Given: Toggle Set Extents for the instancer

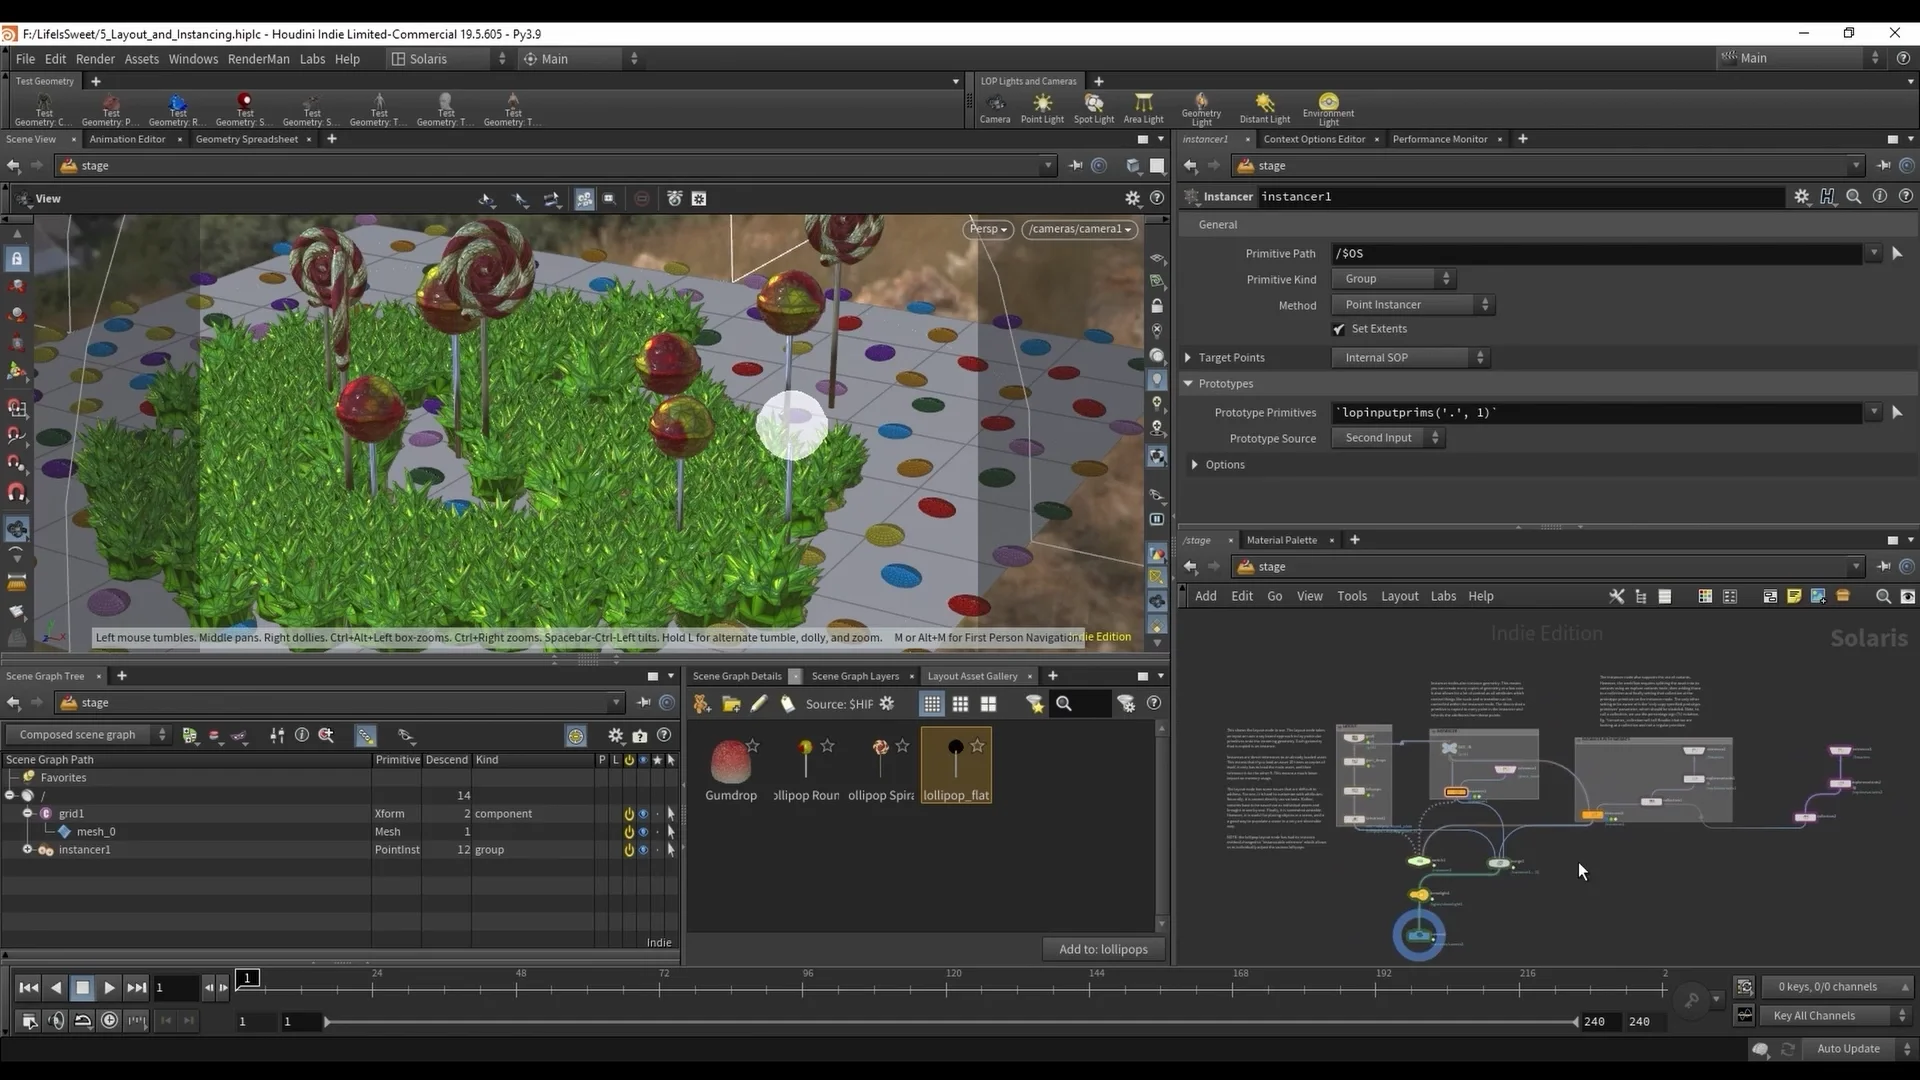Looking at the screenshot, I should (x=1338, y=328).
